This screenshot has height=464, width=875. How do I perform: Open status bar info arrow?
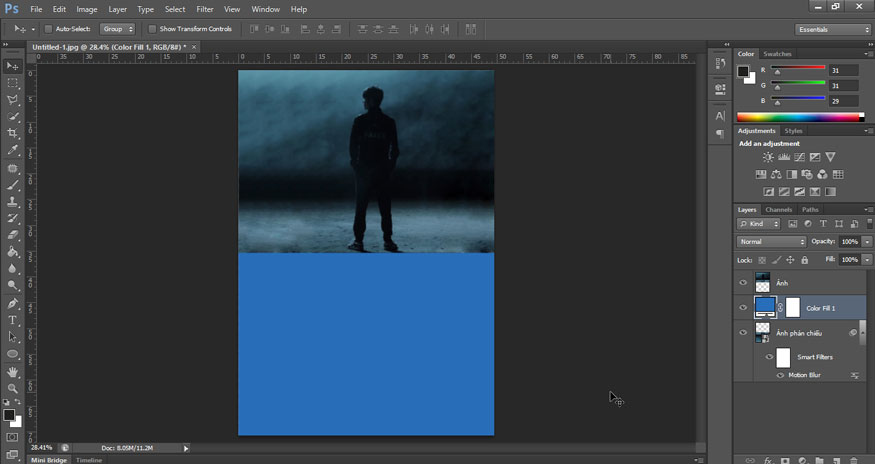pyautogui.click(x=186, y=448)
